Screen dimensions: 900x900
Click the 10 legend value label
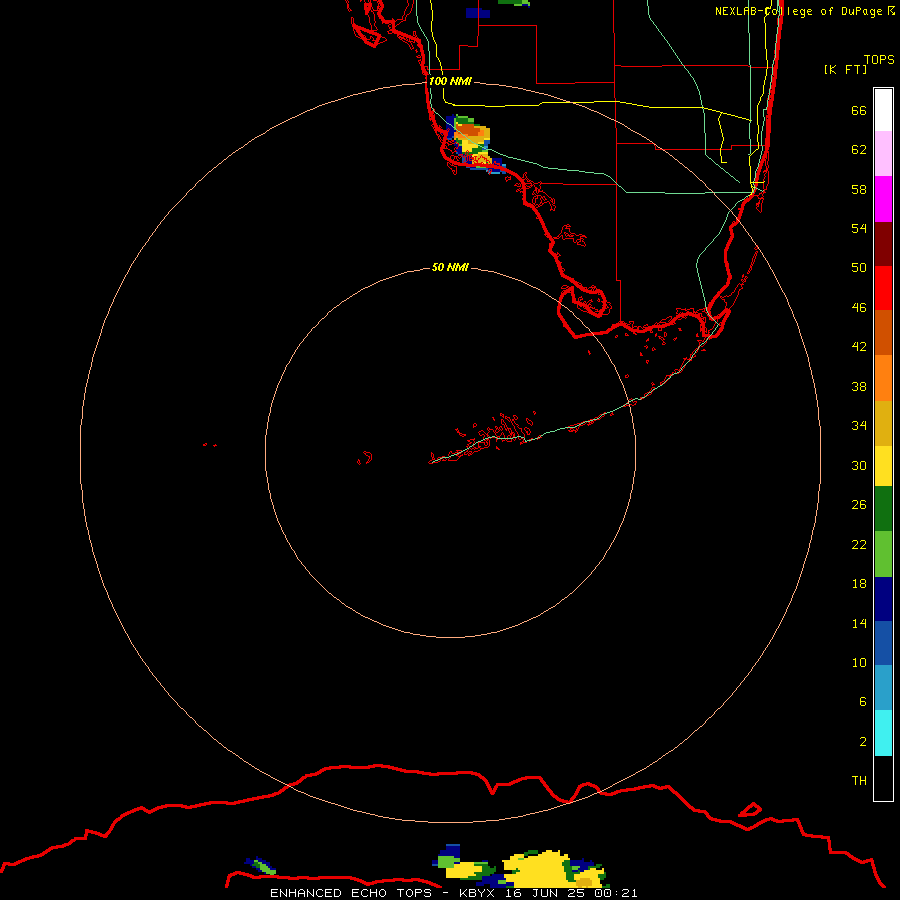click(x=859, y=662)
